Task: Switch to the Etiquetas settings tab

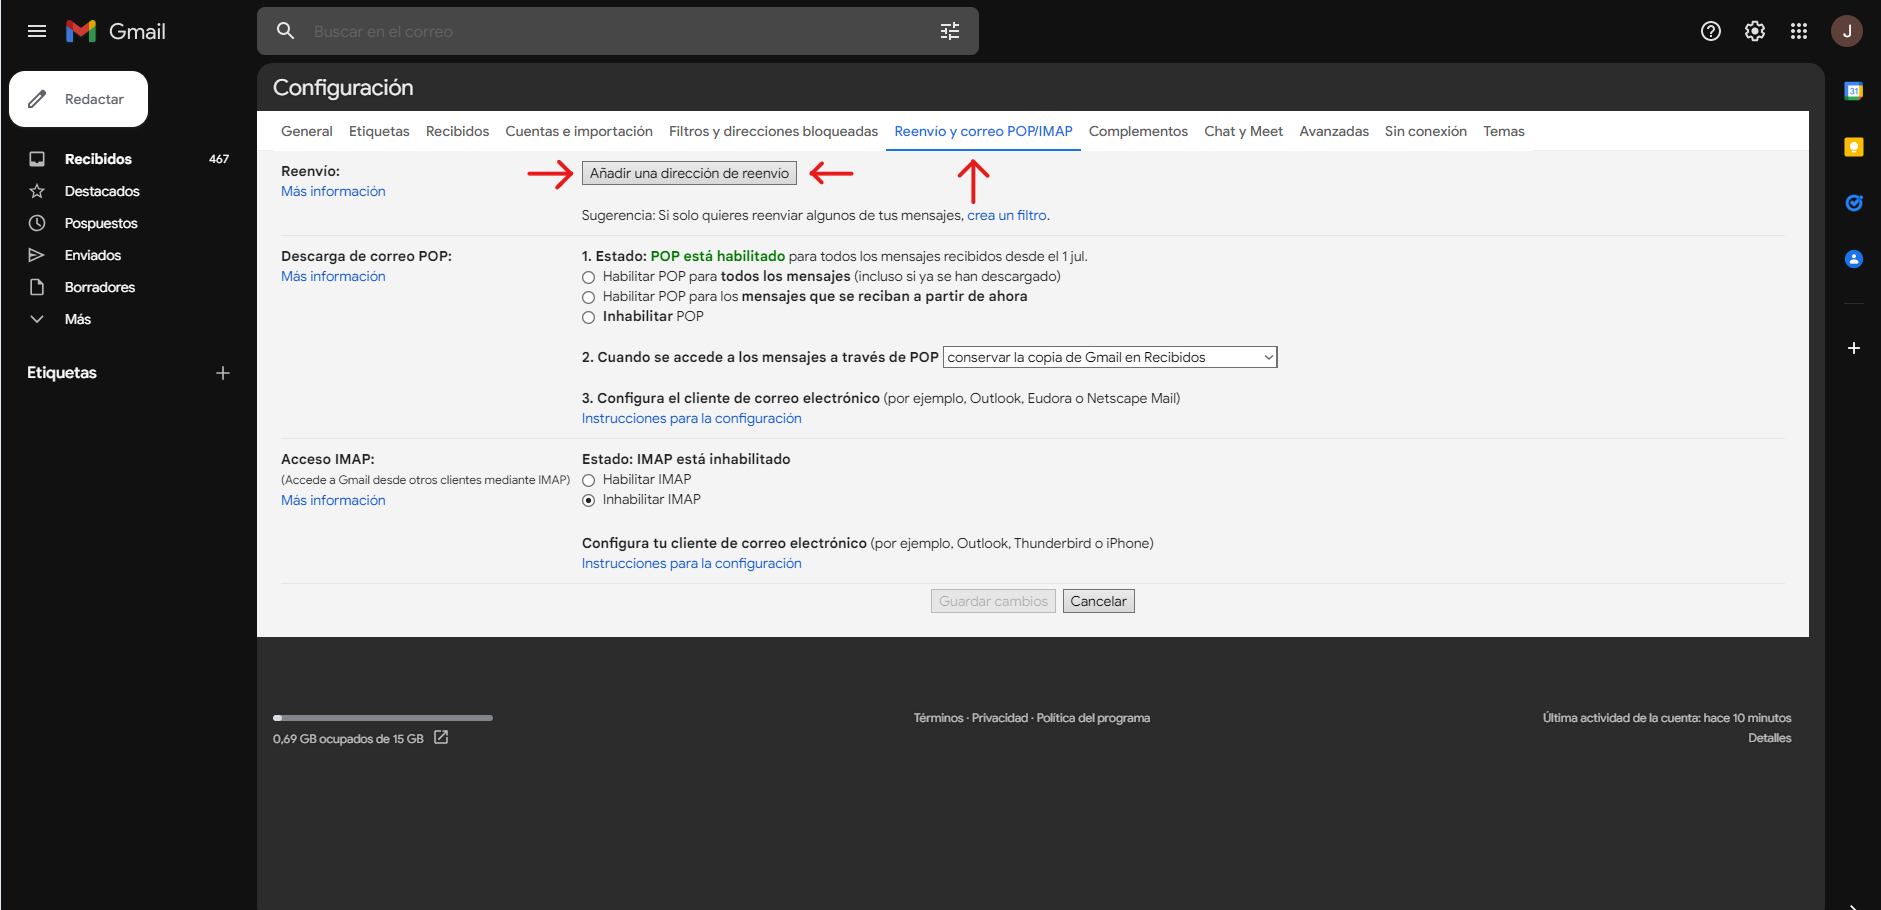Action: [x=379, y=131]
